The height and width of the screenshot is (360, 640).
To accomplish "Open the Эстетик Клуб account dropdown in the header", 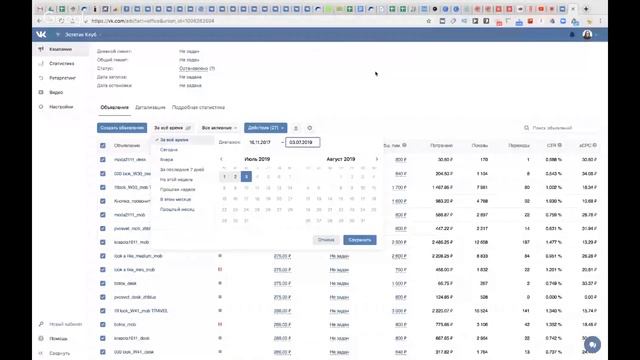I will [x=83, y=35].
